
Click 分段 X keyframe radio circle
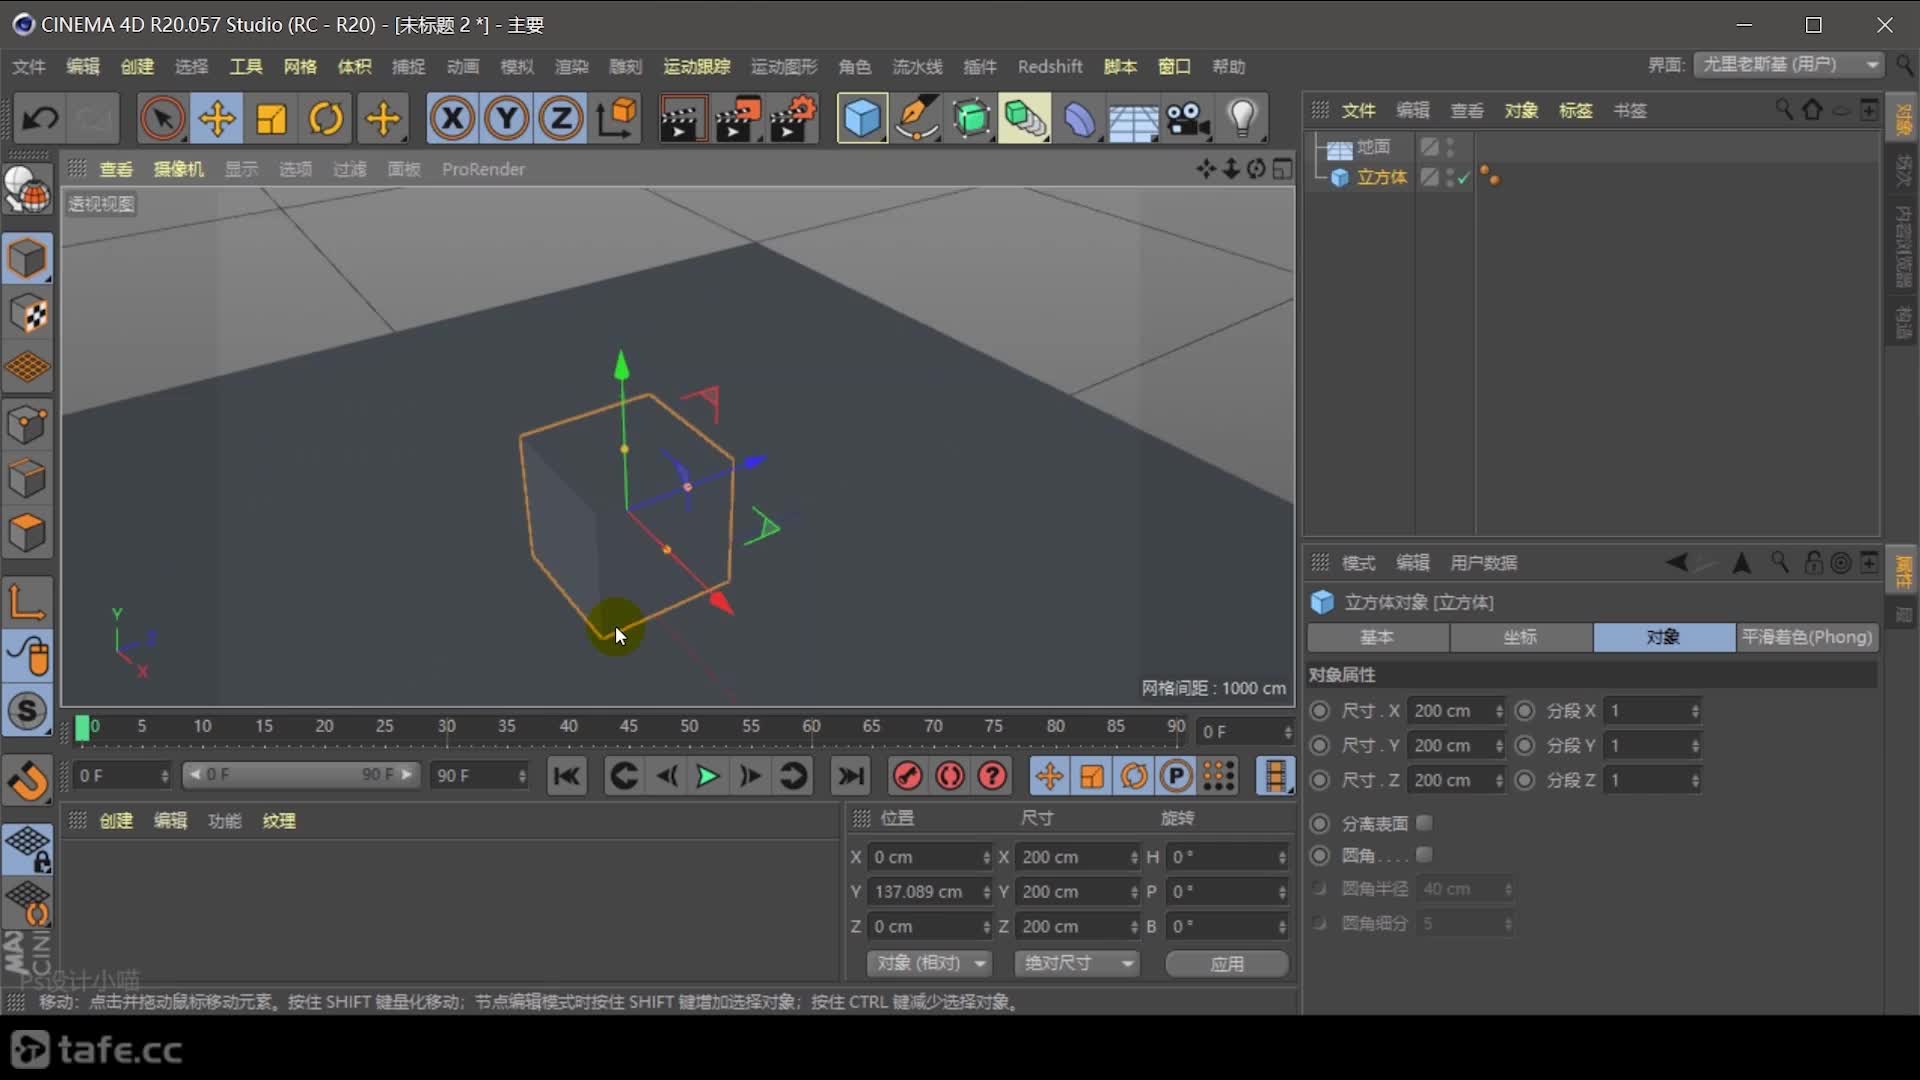(x=1524, y=710)
